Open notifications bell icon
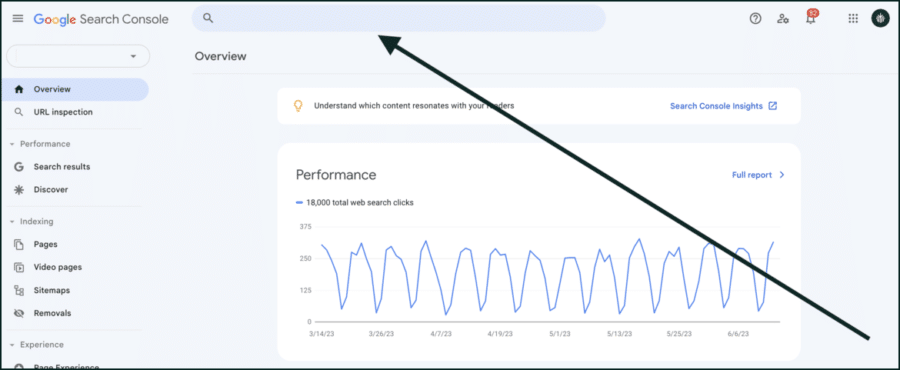This screenshot has height=370, width=900. (x=810, y=18)
